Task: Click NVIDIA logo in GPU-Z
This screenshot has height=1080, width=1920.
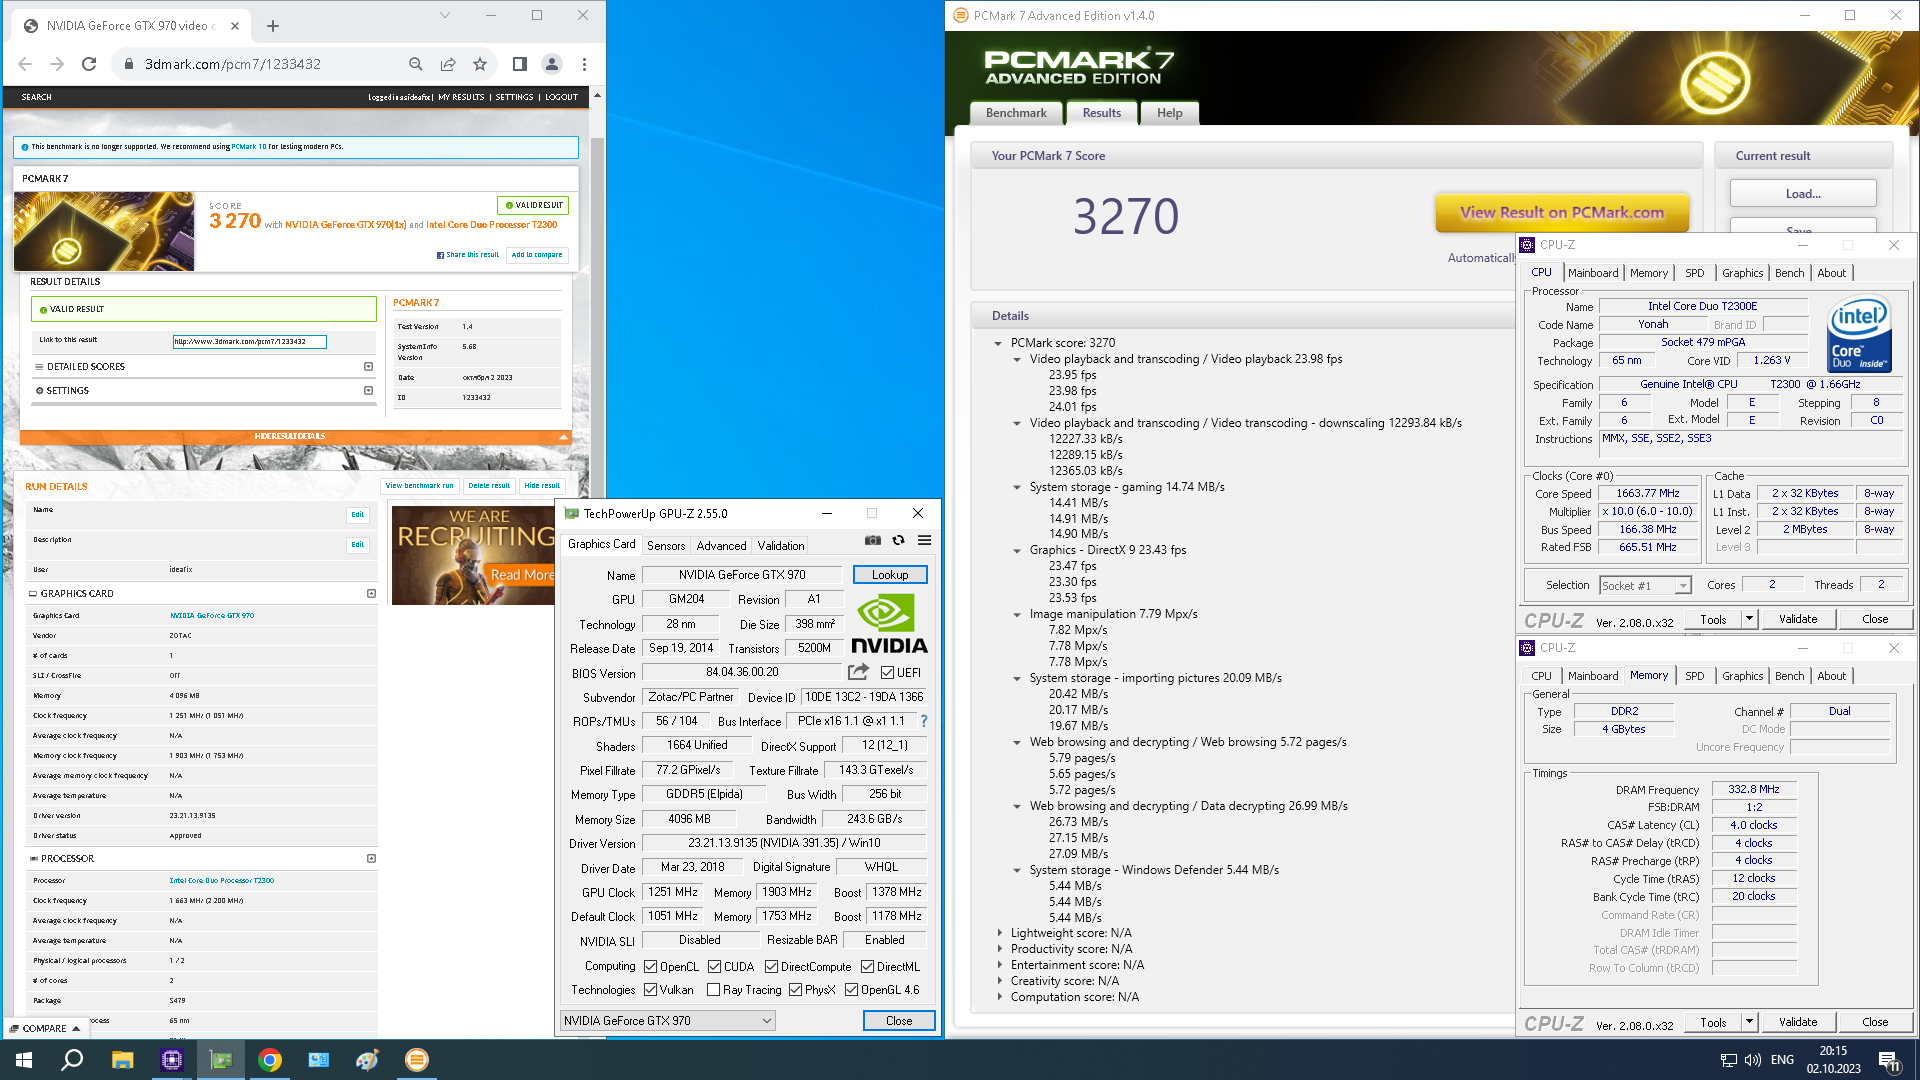Action: tap(889, 624)
